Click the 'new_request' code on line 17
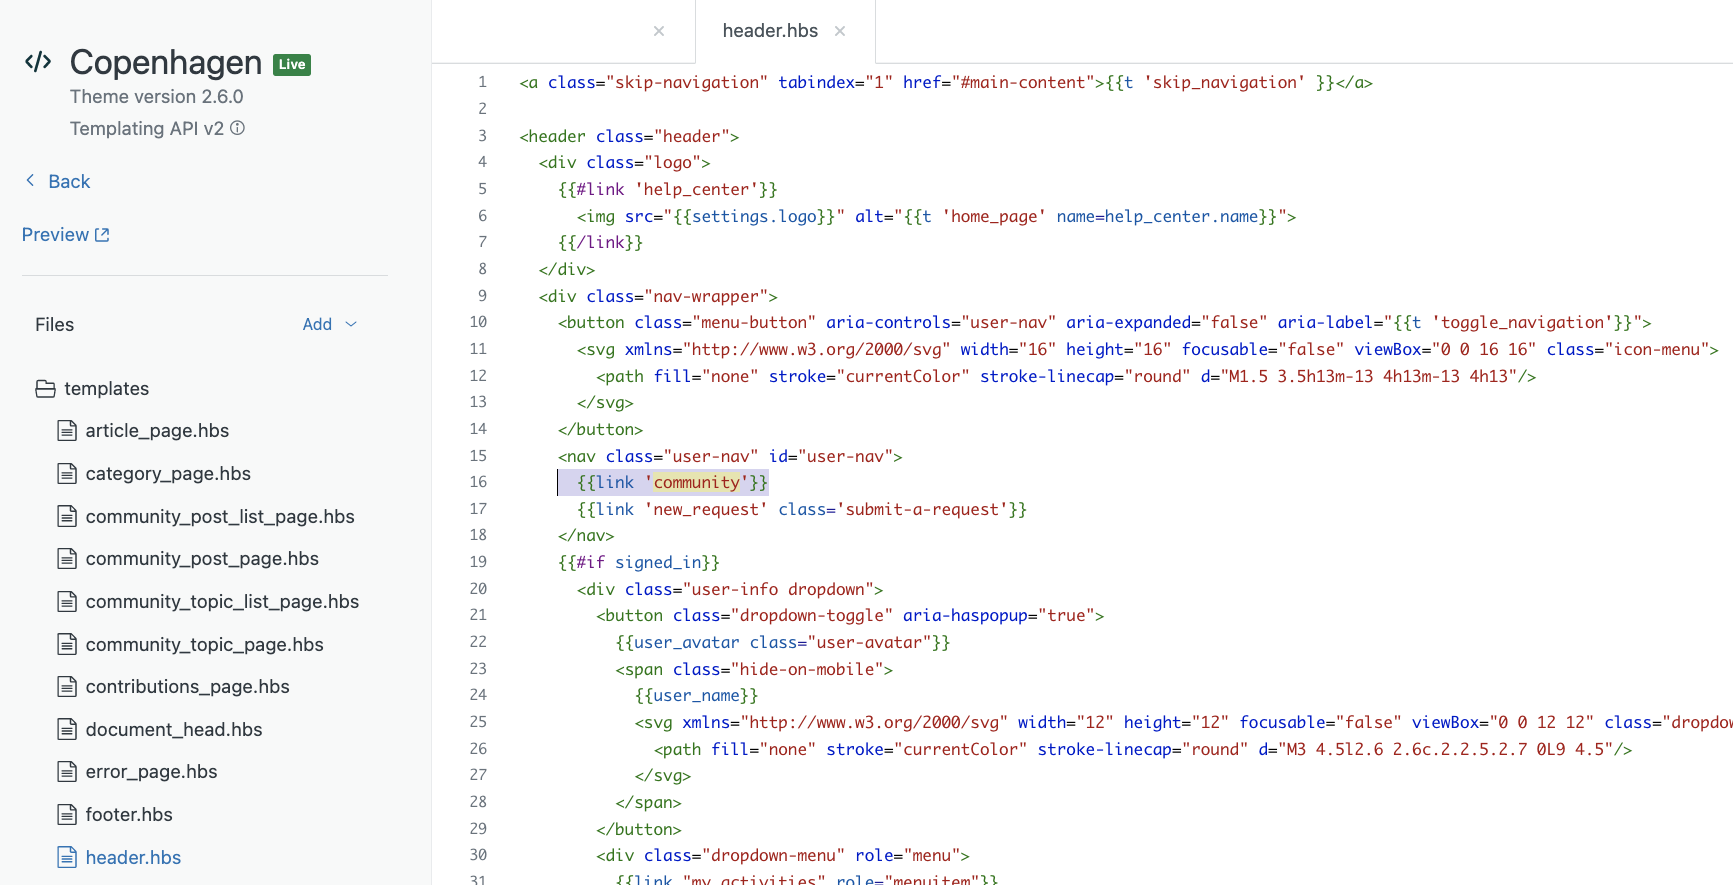 (706, 510)
